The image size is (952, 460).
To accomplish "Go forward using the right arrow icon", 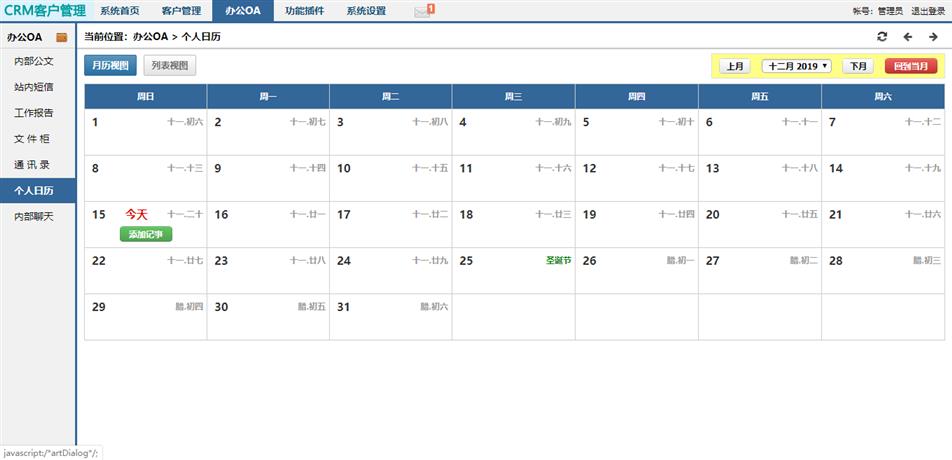I will tap(933, 37).
